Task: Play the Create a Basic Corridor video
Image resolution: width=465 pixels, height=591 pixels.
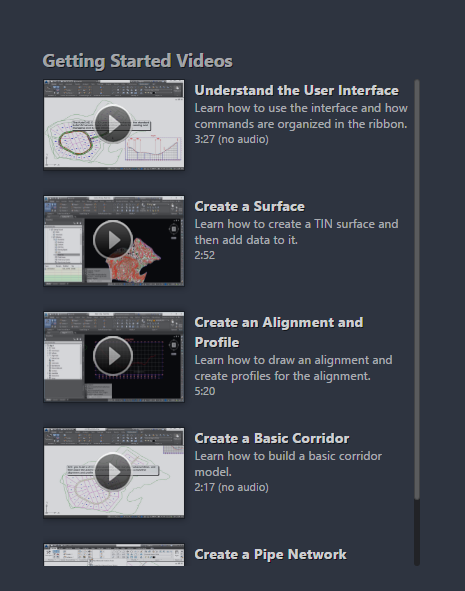Action: pyautogui.click(x=113, y=472)
